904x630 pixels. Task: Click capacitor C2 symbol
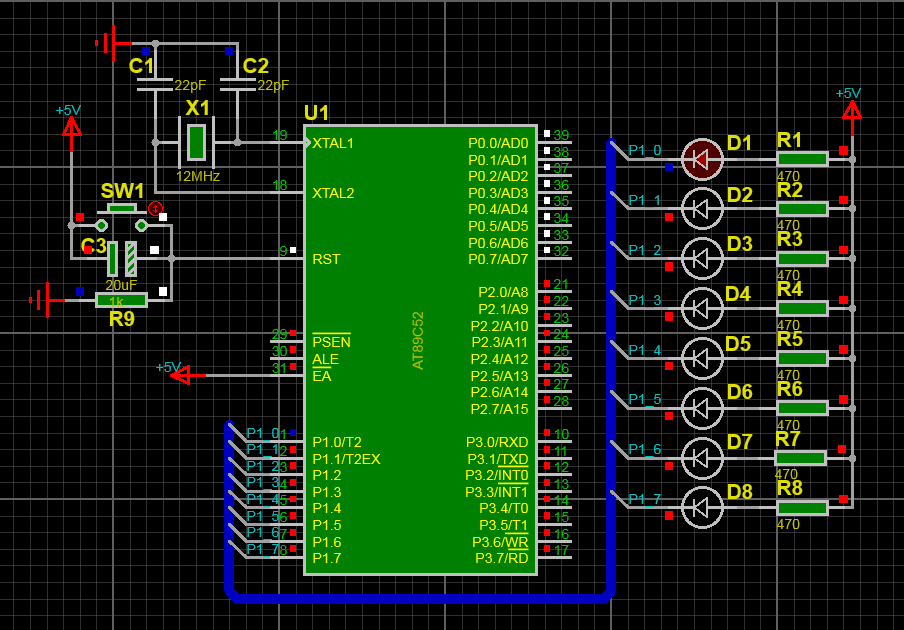pyautogui.click(x=238, y=85)
